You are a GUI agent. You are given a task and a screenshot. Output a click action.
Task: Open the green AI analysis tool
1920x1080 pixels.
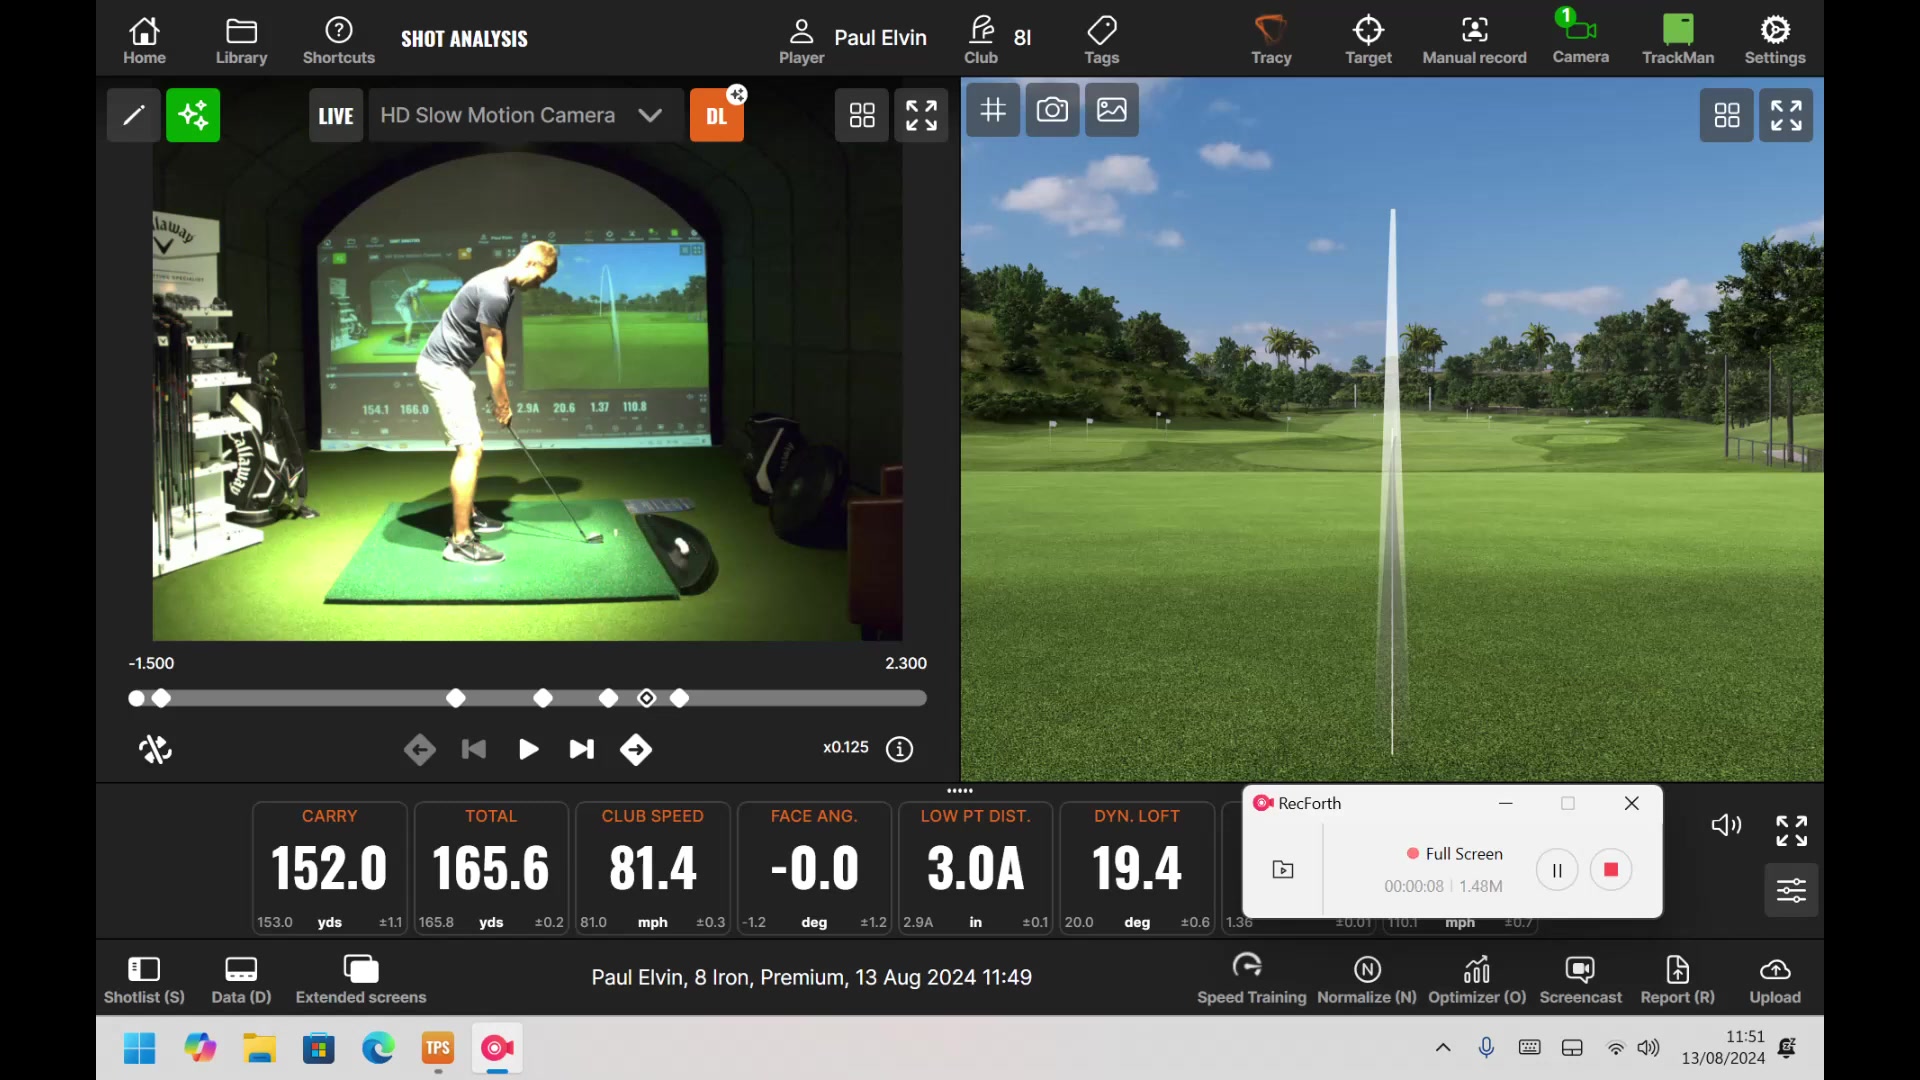tap(193, 115)
